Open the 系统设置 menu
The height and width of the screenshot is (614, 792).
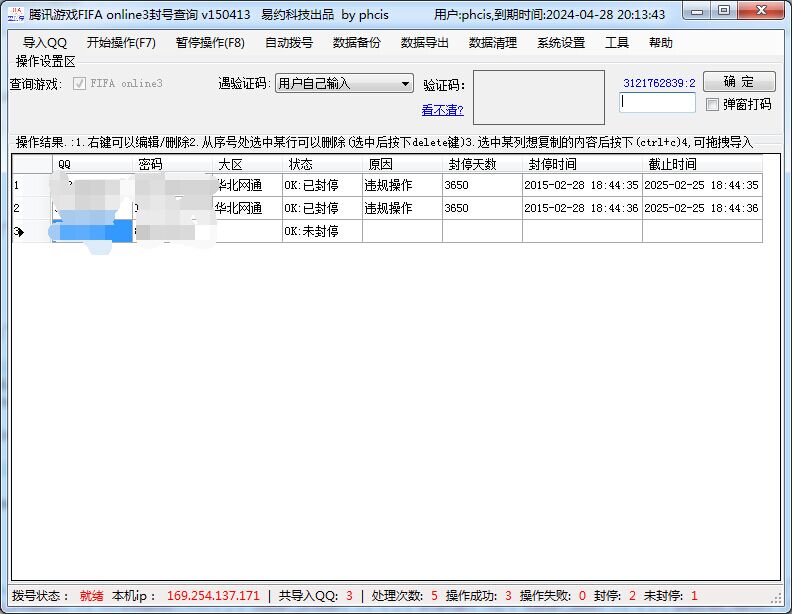[x=561, y=43]
